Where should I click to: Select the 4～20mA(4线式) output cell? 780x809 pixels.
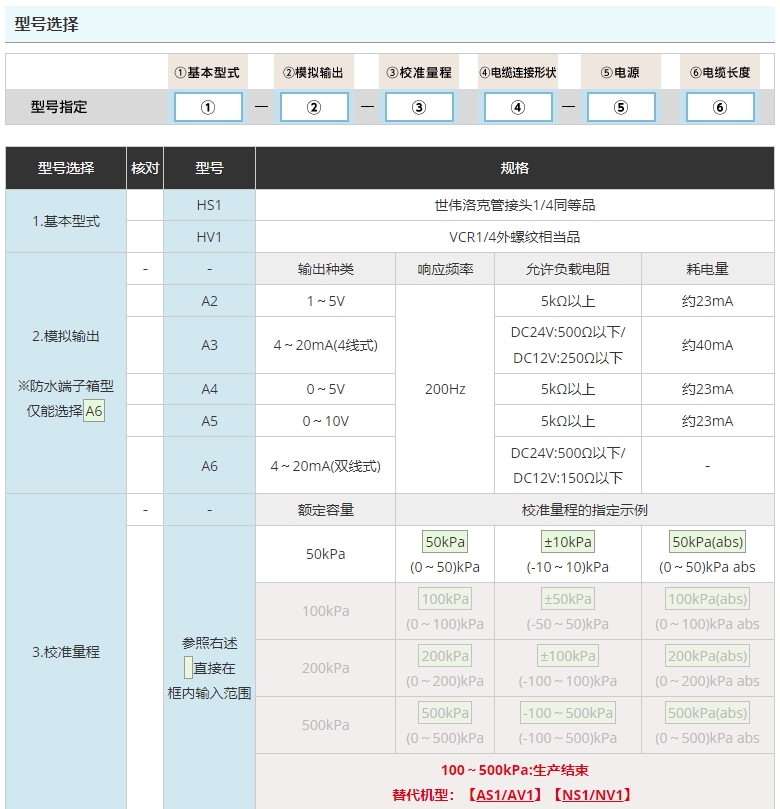[326, 345]
